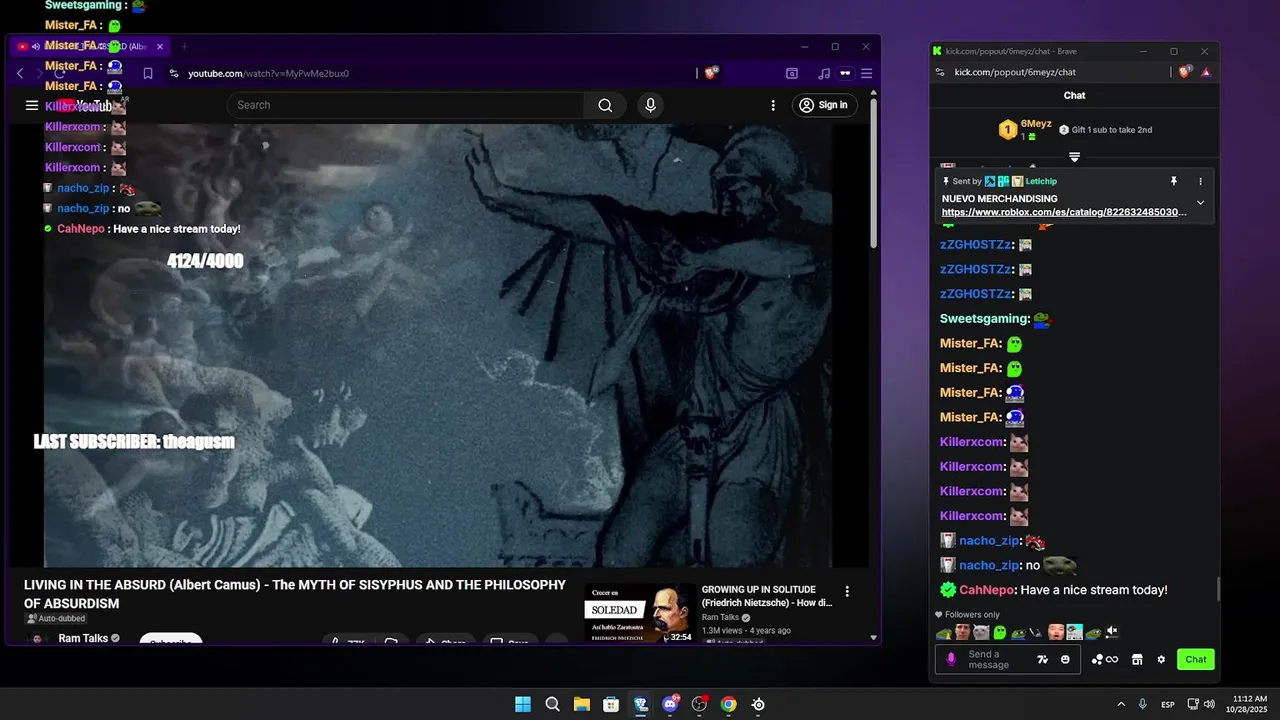The image size is (1280, 720).
Task: Click nacho_zip's 'no' message username
Action: pyautogui.click(x=989, y=566)
